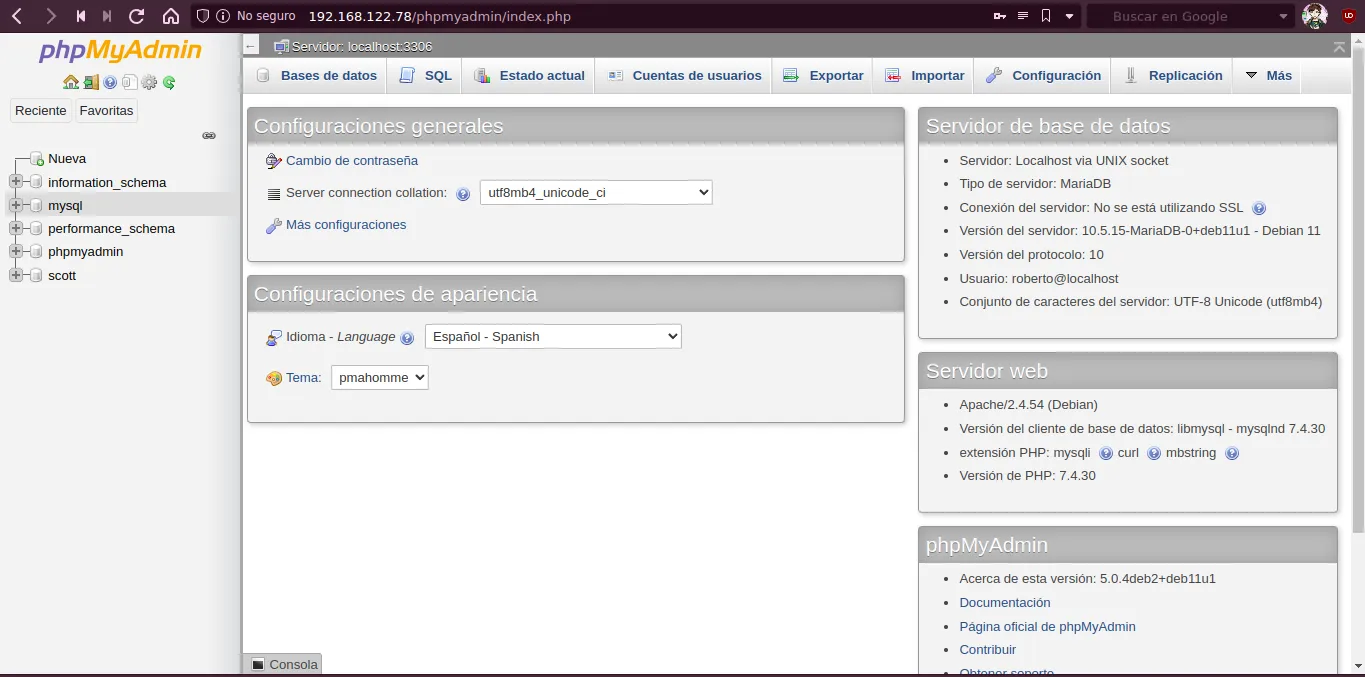1365x677 pixels.
Task: Click browser reload button
Action: [137, 16]
